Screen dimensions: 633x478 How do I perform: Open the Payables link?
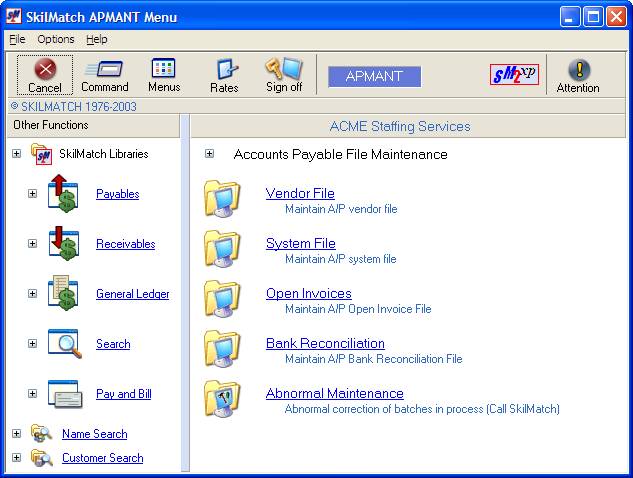coord(117,194)
